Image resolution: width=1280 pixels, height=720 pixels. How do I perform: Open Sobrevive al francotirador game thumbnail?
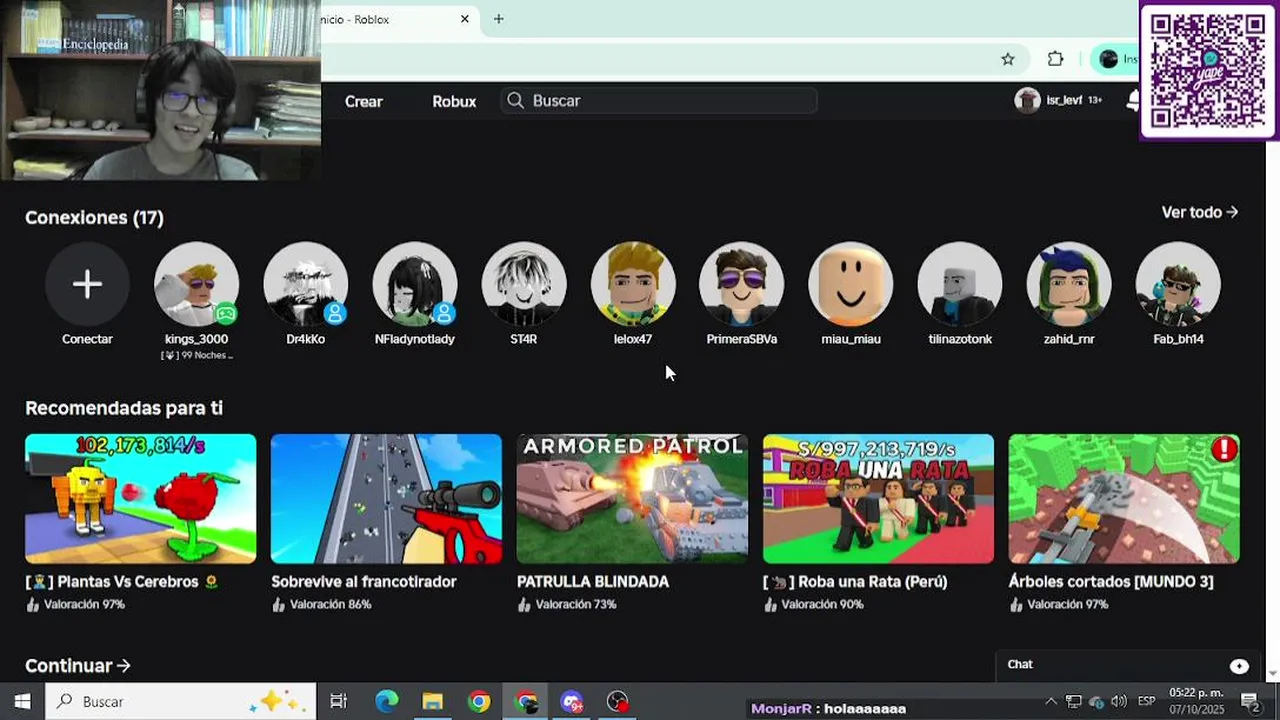(x=386, y=498)
